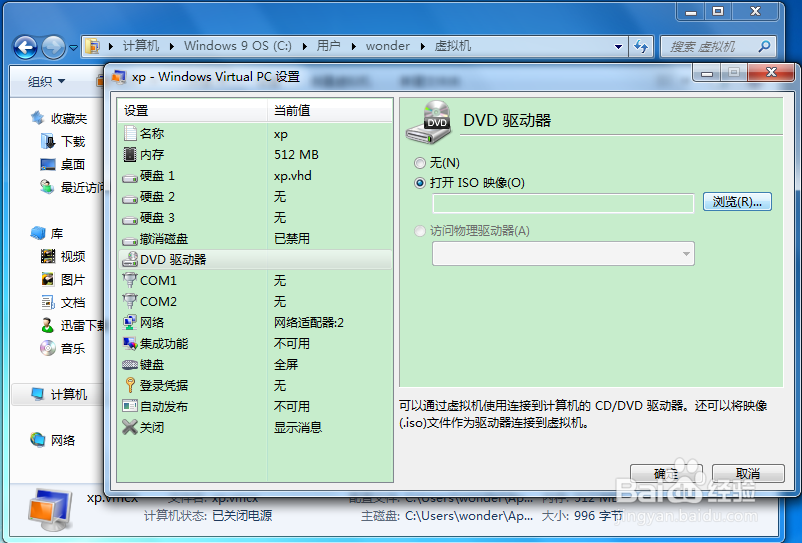This screenshot has width=802, height=543.
Task: Select the 撤消磁盘 undo disk icon
Action: [x=130, y=240]
